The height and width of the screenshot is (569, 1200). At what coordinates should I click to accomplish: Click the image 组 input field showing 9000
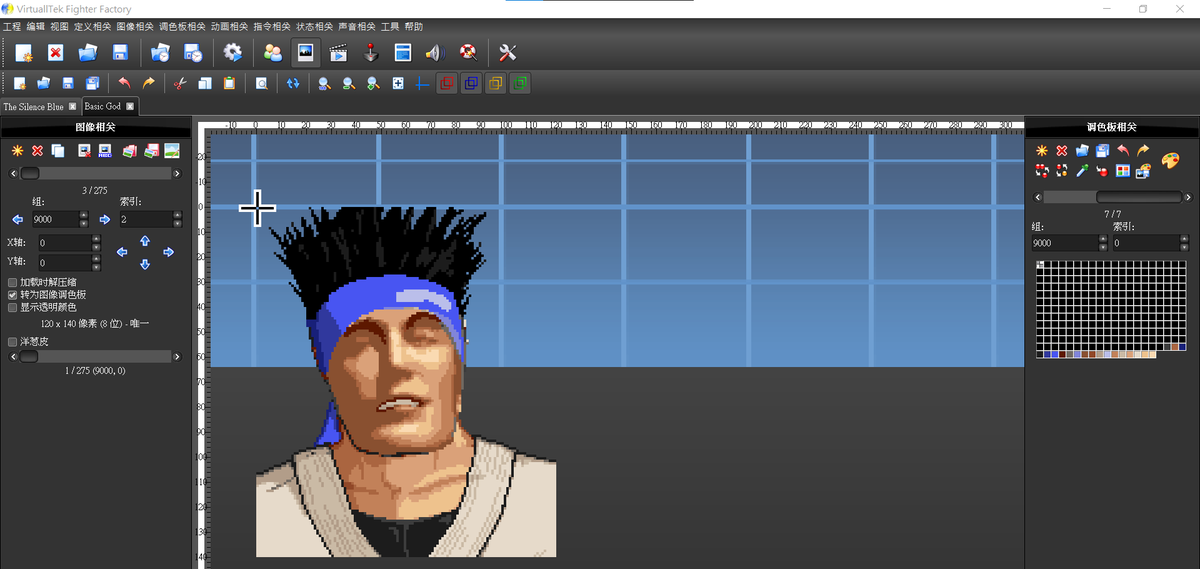pos(58,219)
